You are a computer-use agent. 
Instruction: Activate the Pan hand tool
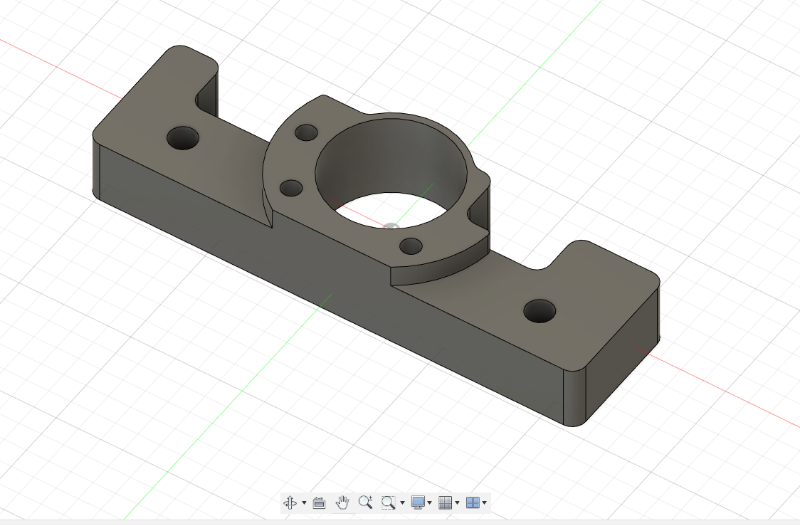pos(342,502)
